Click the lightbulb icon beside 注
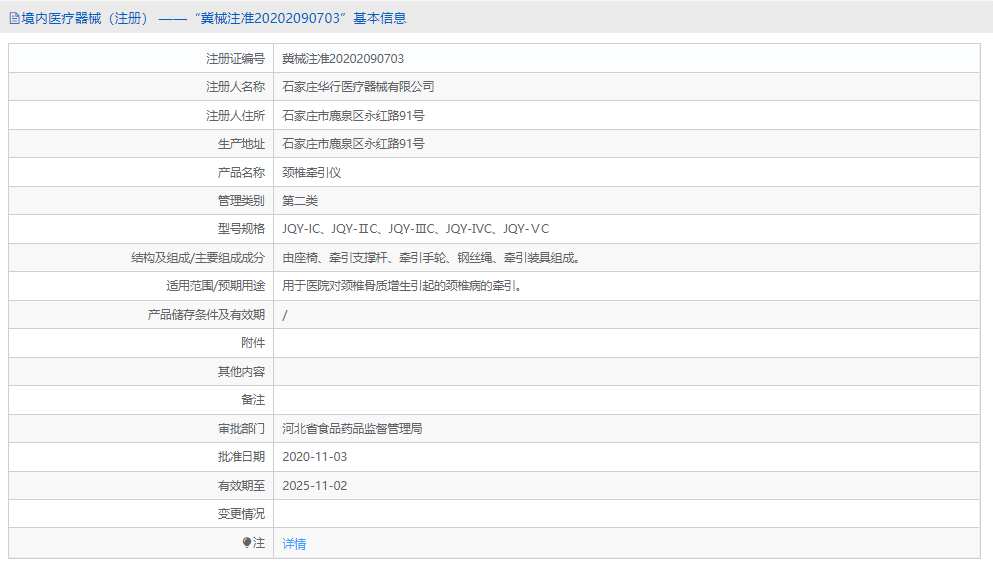The image size is (993, 567). [x=246, y=543]
